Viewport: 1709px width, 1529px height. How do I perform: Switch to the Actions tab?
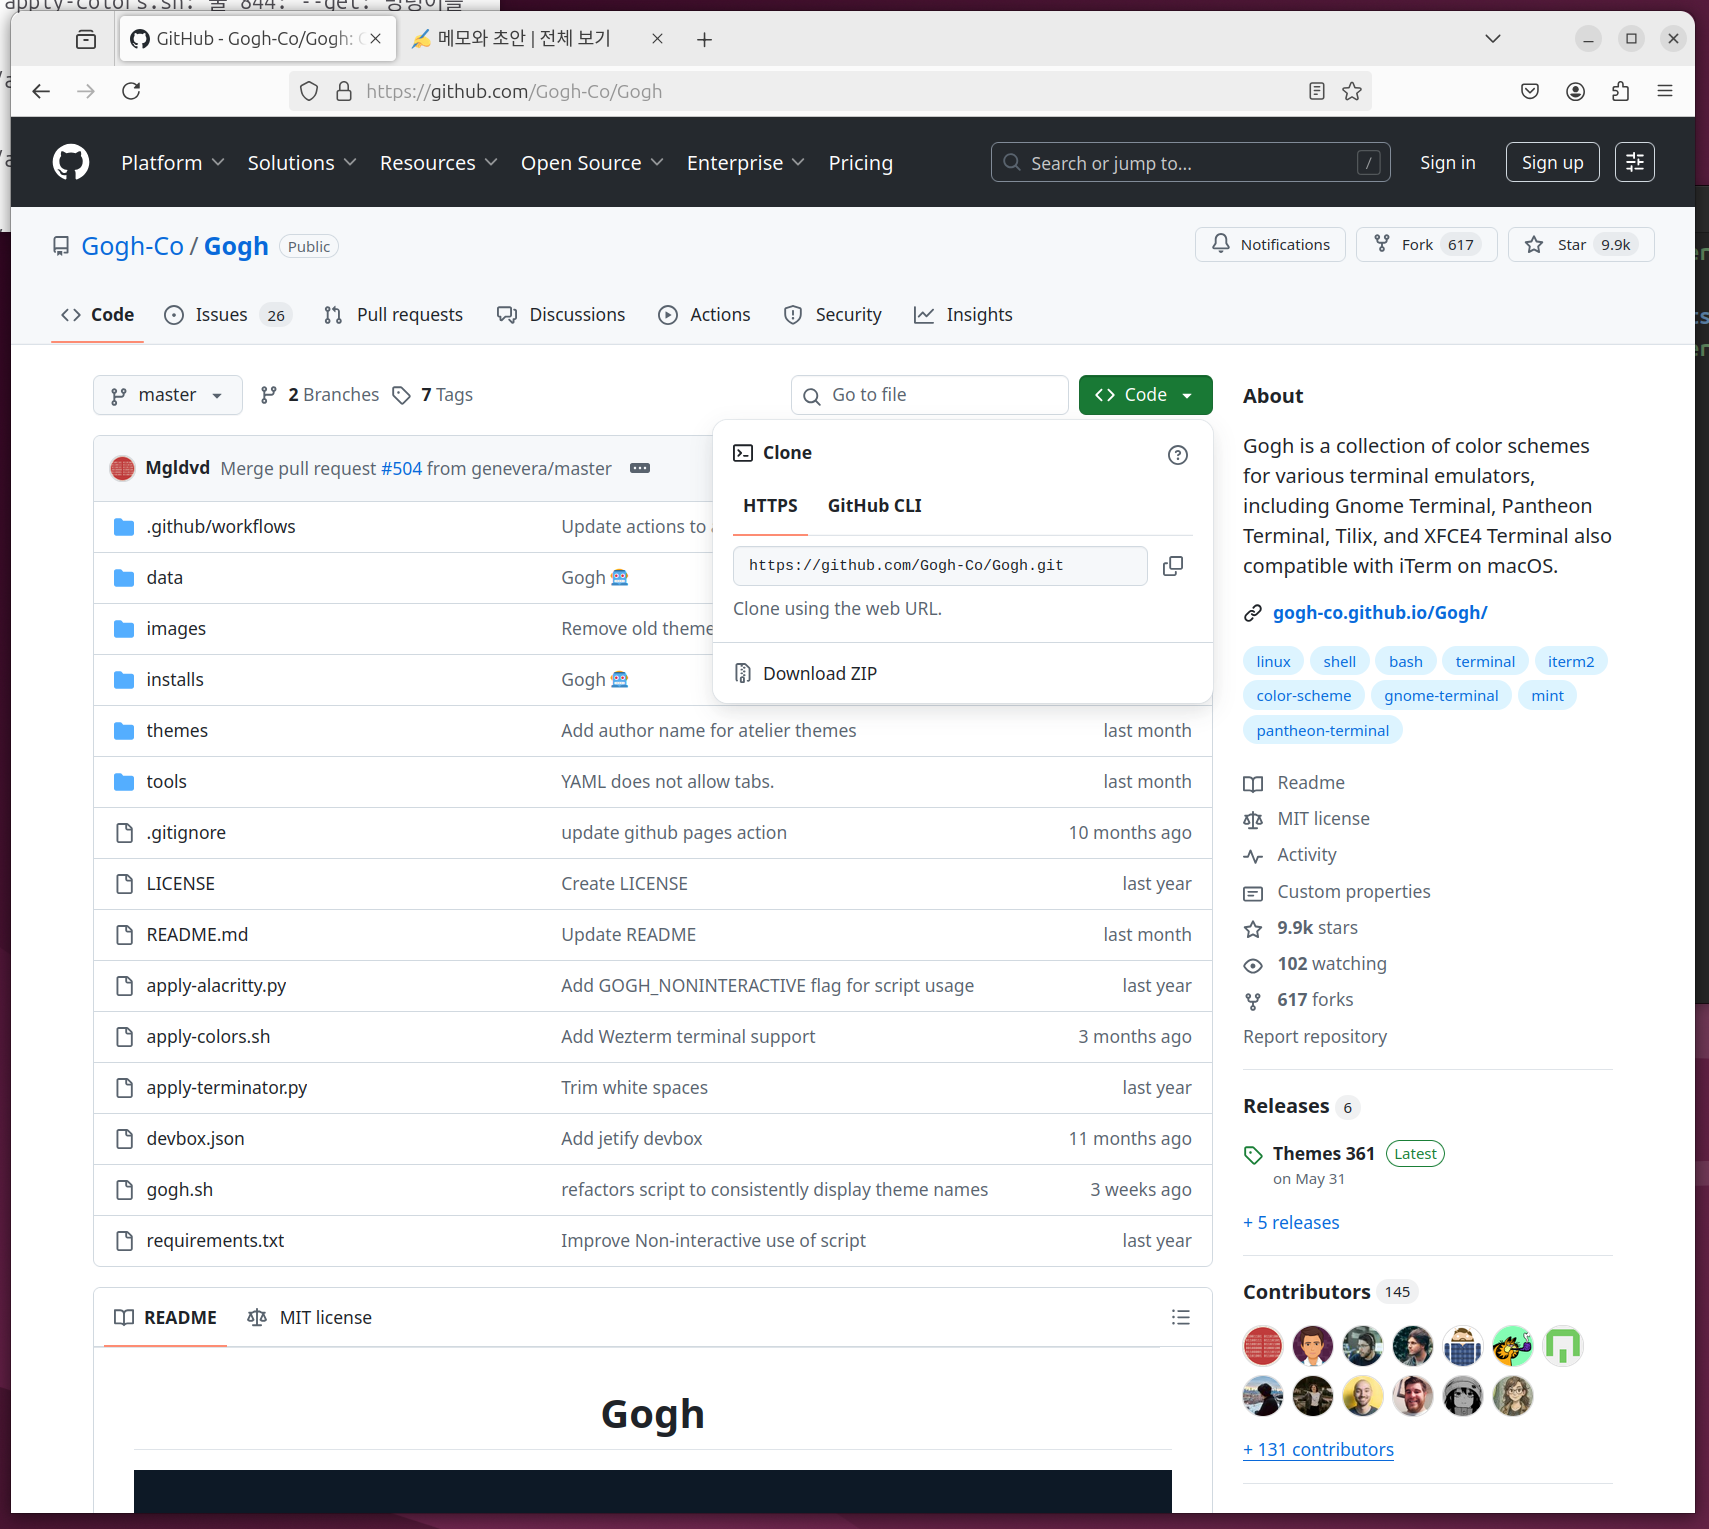point(704,315)
